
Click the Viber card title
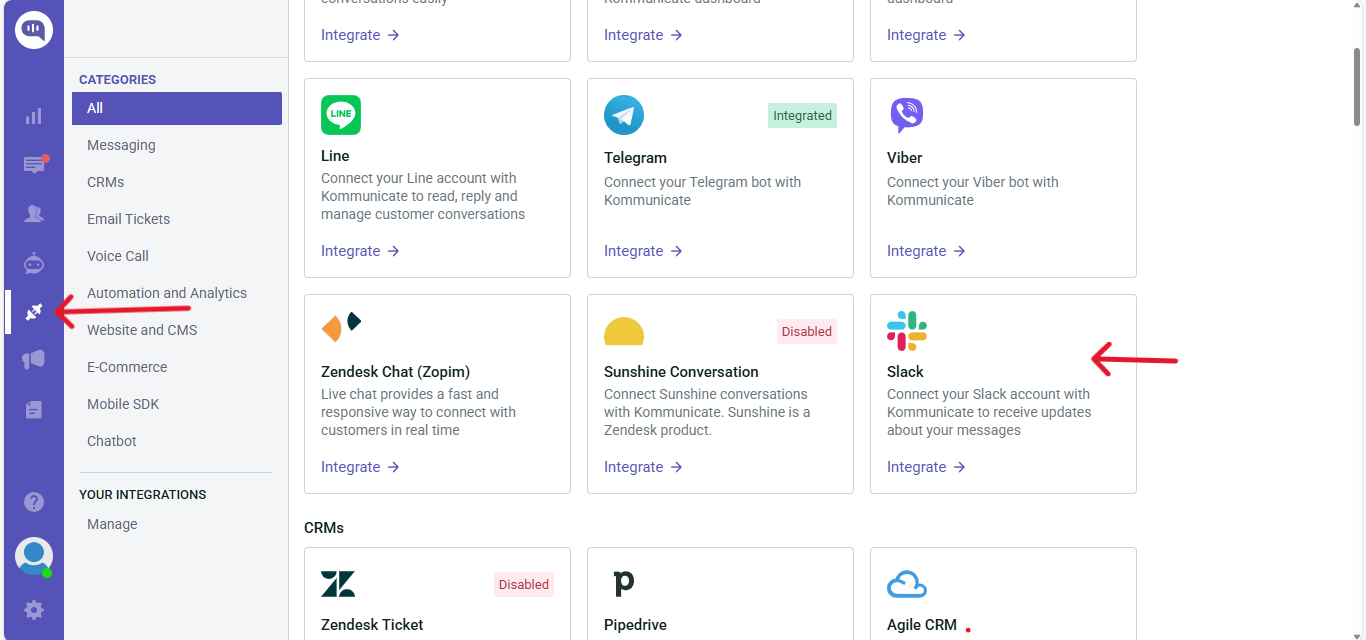[x=904, y=157]
